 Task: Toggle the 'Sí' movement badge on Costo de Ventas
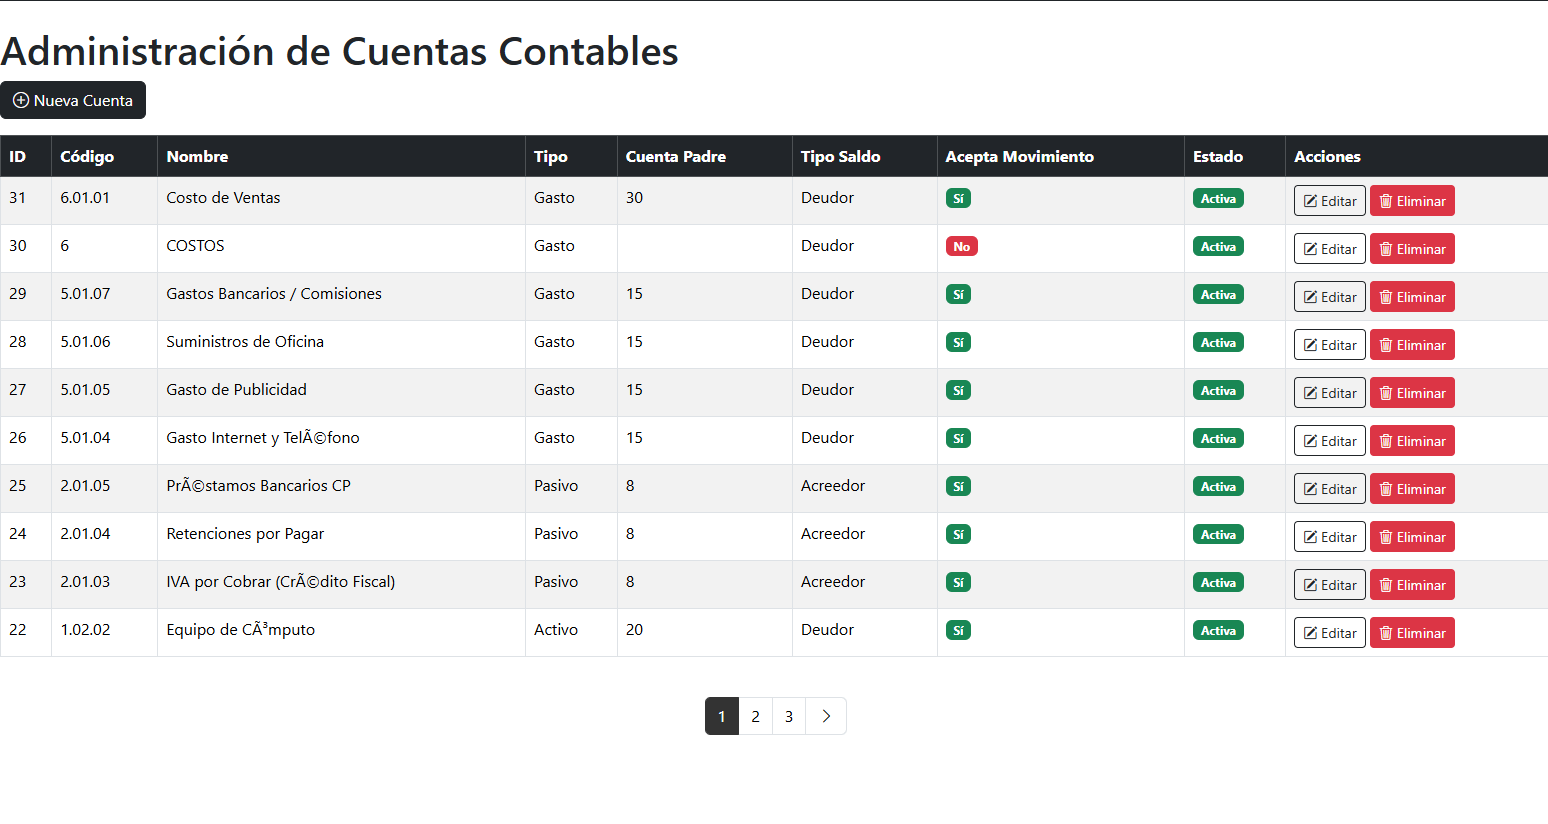[x=958, y=198]
